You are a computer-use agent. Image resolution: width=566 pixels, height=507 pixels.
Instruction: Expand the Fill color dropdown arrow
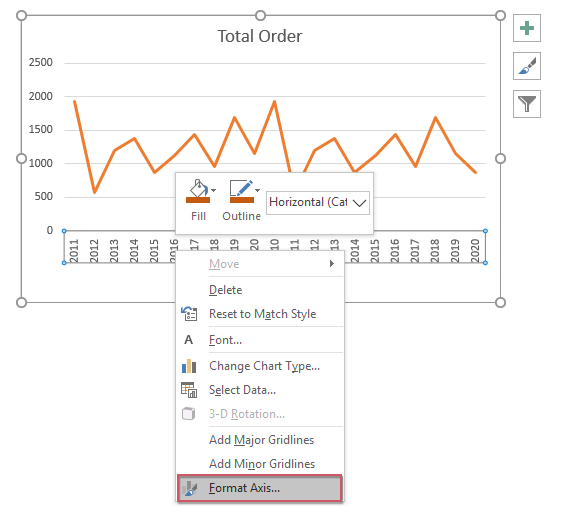[x=214, y=190]
